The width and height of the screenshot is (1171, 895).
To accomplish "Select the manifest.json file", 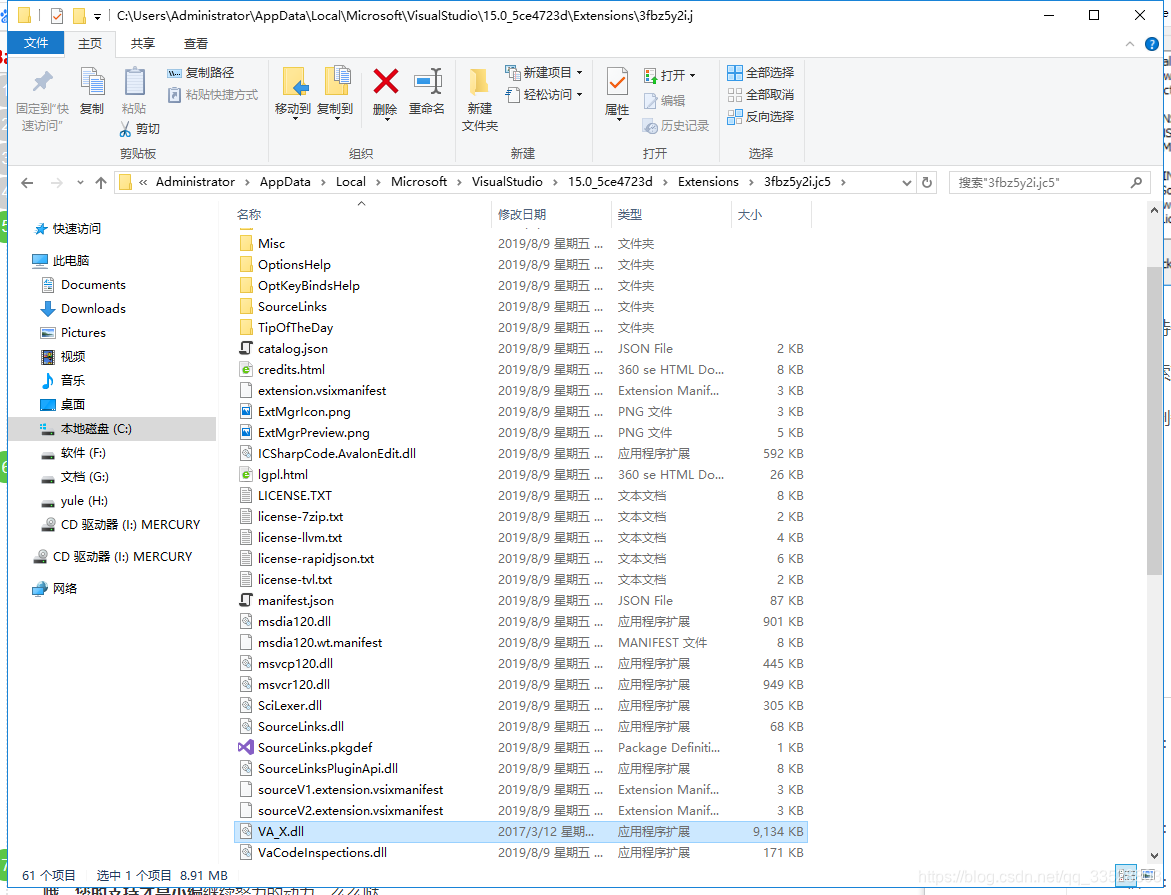I will (521, 601).
